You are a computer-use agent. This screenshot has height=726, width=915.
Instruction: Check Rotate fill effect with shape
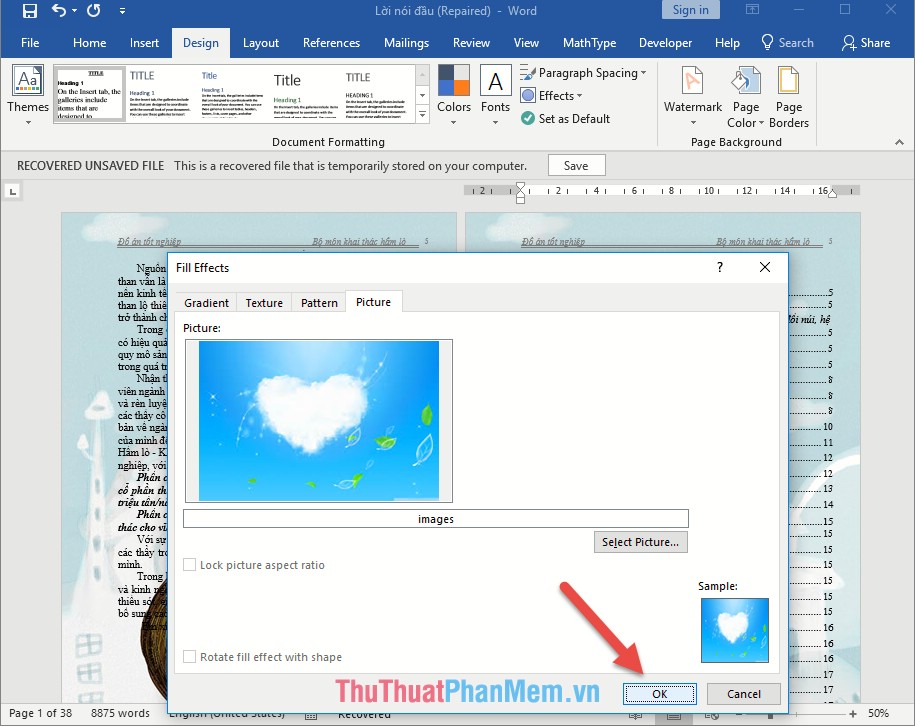(x=189, y=657)
